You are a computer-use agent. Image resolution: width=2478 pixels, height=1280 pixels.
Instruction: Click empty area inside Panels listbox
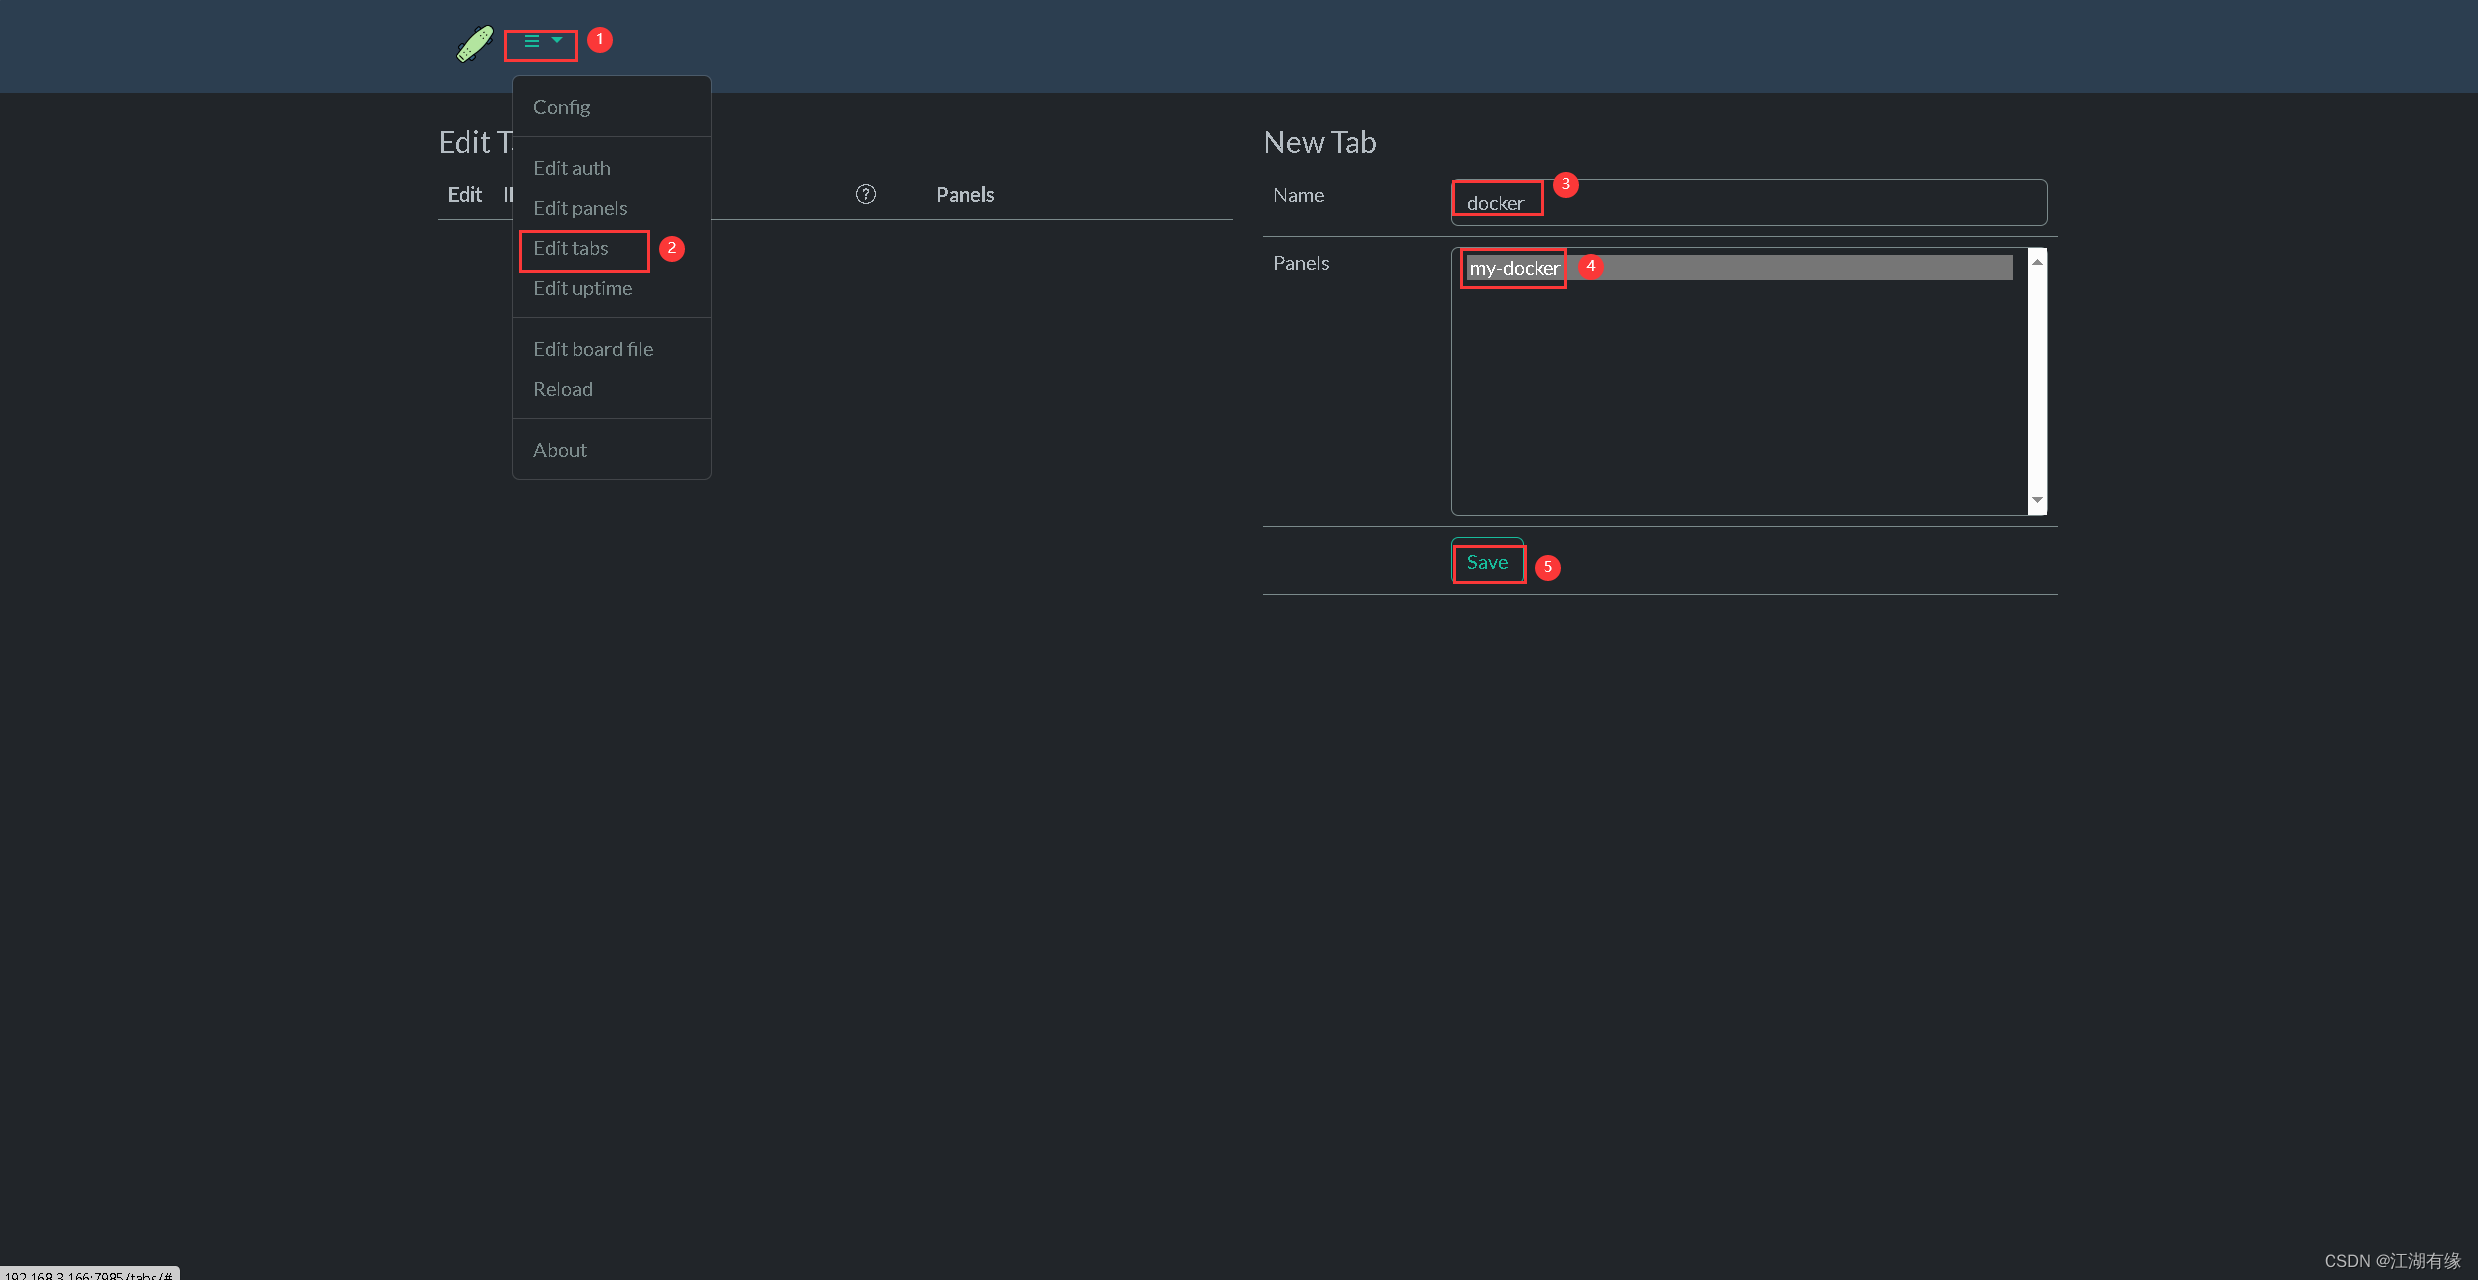pyautogui.click(x=1738, y=400)
